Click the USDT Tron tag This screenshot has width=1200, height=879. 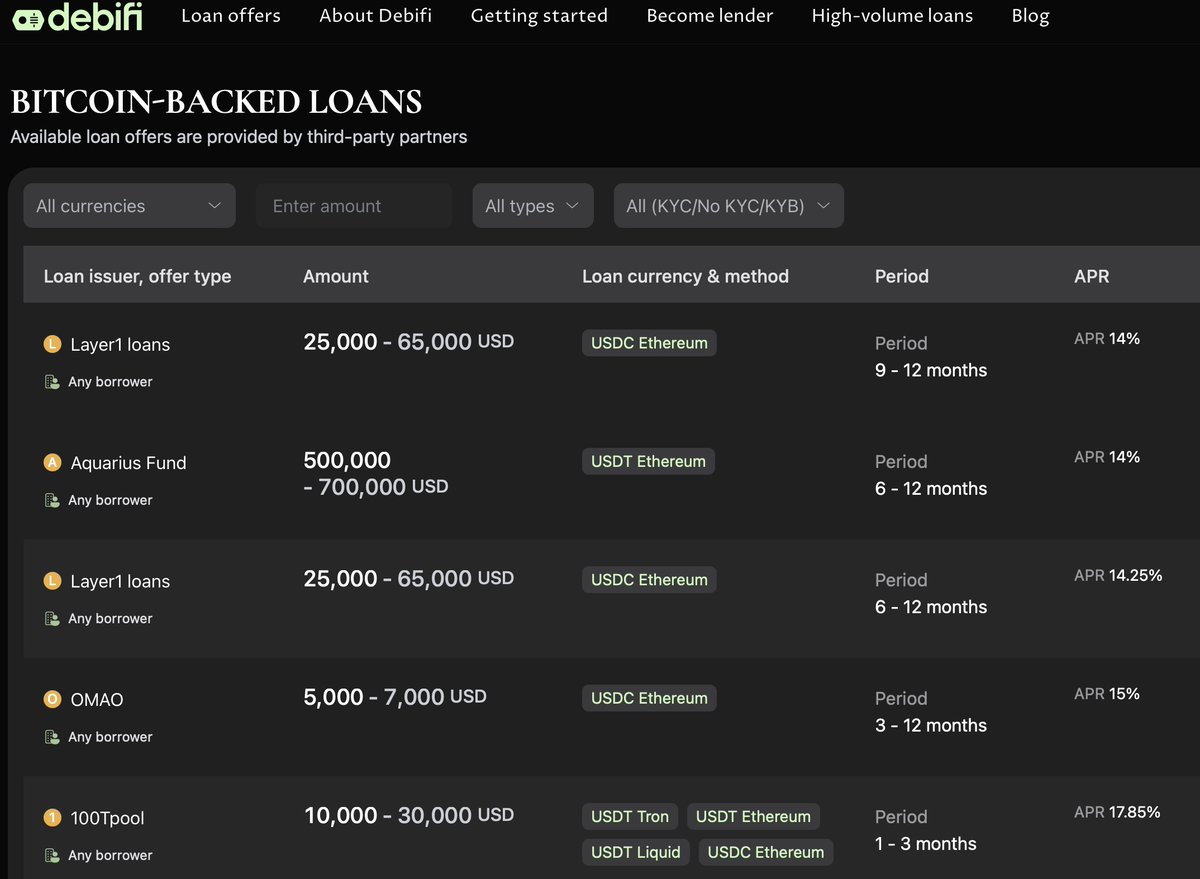[630, 817]
